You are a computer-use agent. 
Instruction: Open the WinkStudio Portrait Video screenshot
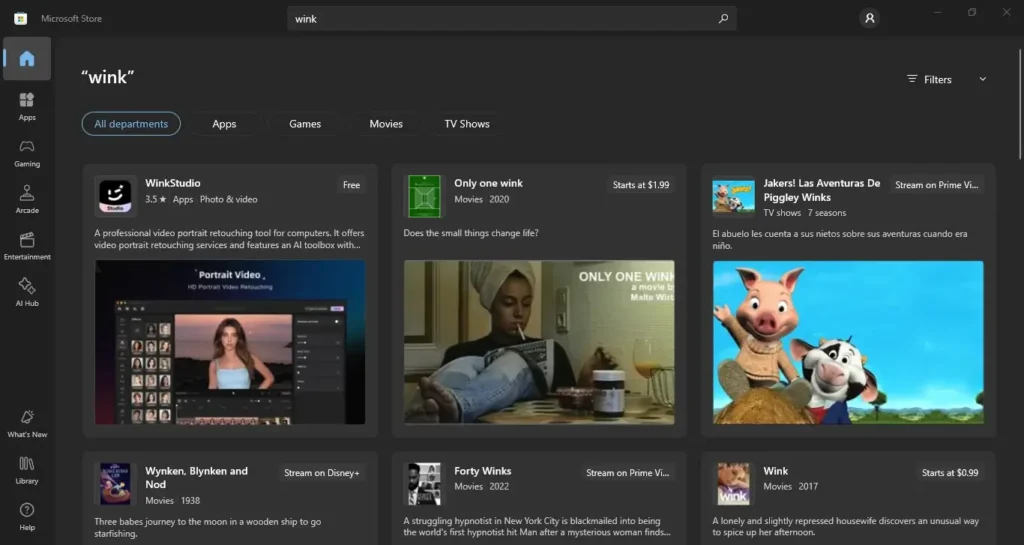230,342
